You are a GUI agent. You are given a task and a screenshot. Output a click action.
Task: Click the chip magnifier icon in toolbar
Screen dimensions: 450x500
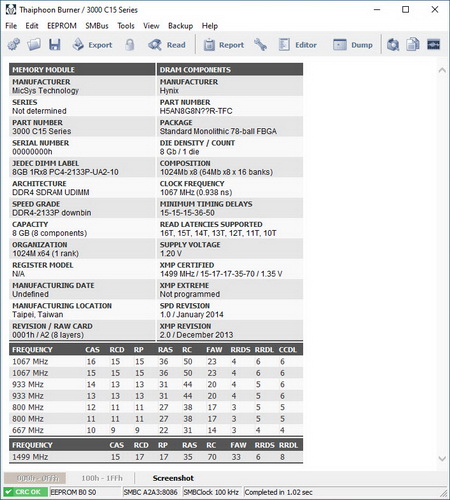[x=393, y=45]
